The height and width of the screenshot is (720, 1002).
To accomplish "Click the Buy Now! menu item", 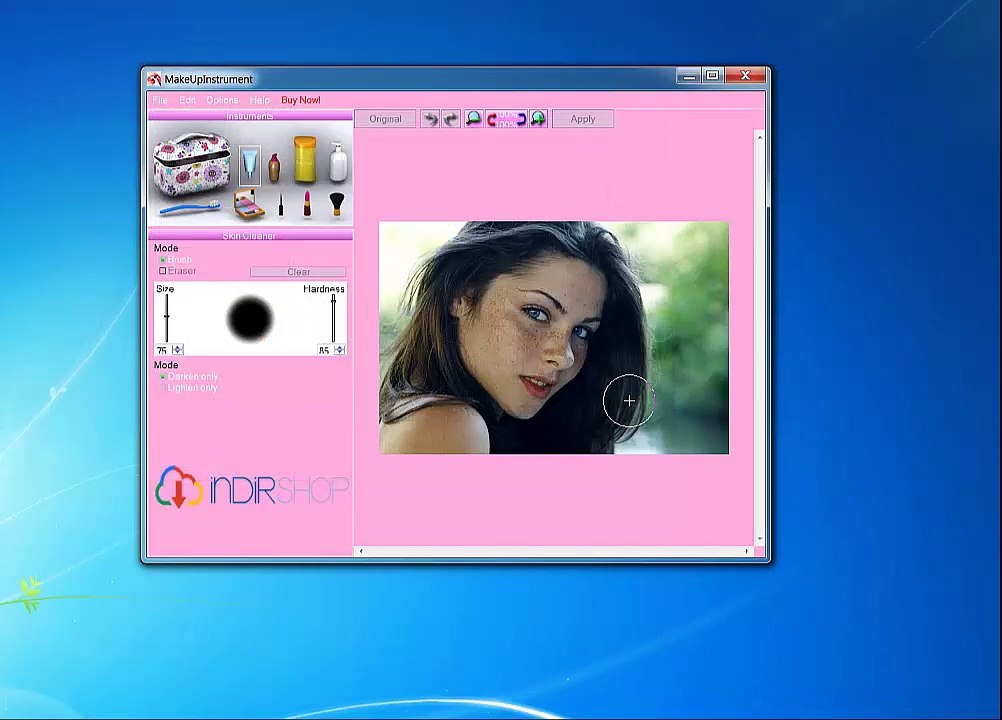I will click(x=301, y=100).
